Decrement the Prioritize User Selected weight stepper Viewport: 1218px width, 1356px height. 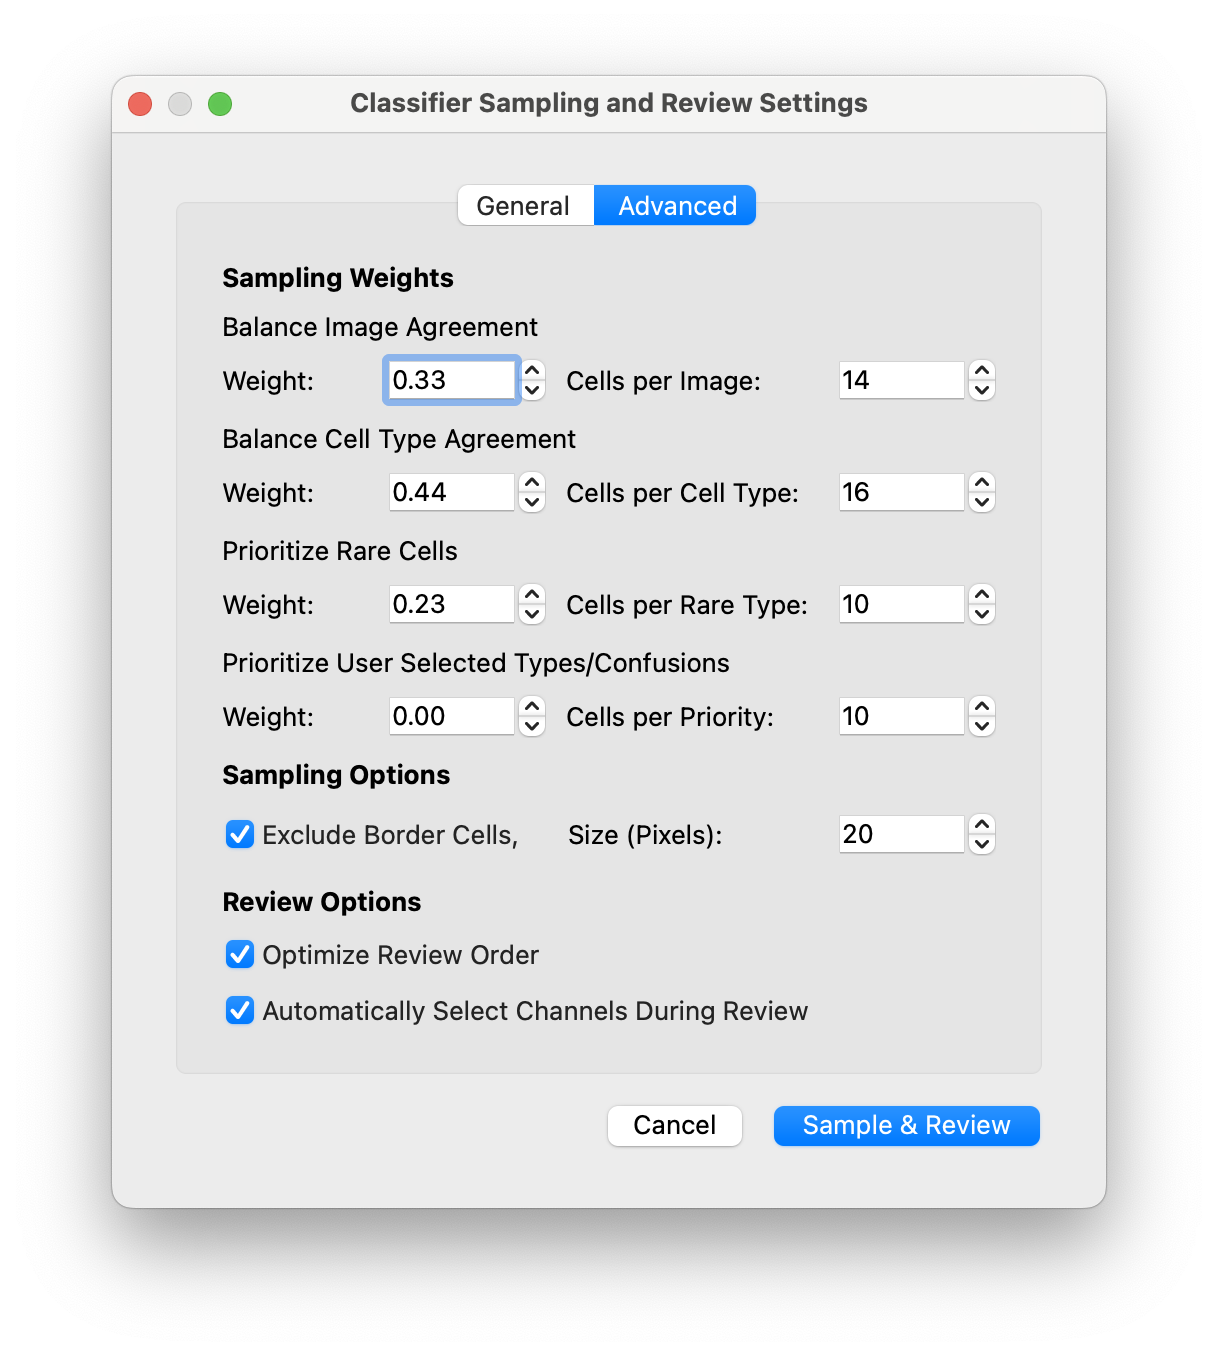[x=533, y=725]
